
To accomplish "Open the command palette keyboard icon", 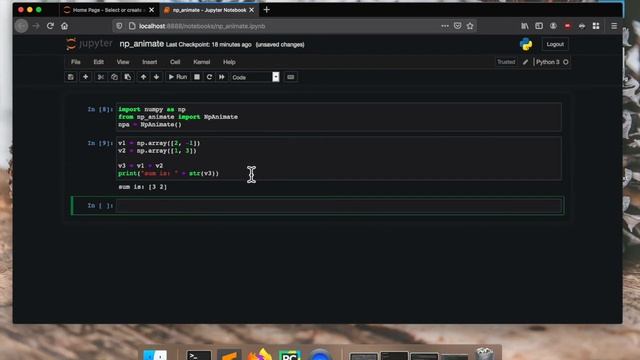I will click(291, 77).
